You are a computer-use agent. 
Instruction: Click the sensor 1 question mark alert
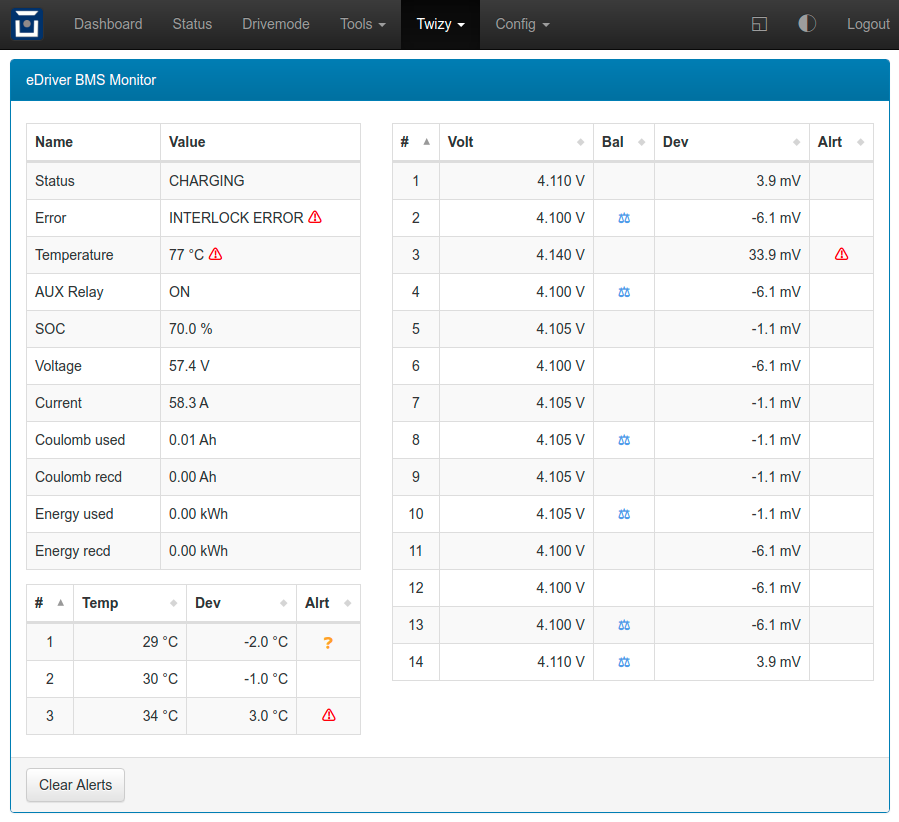point(328,643)
